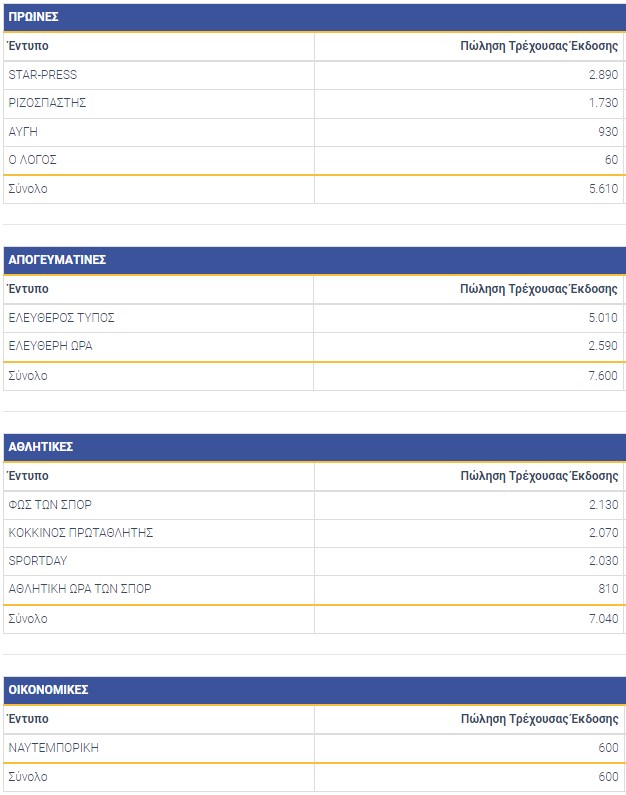Click the ΑΥΓΗ newspaper entry
The width and height of the screenshot is (626, 795).
[23, 131]
